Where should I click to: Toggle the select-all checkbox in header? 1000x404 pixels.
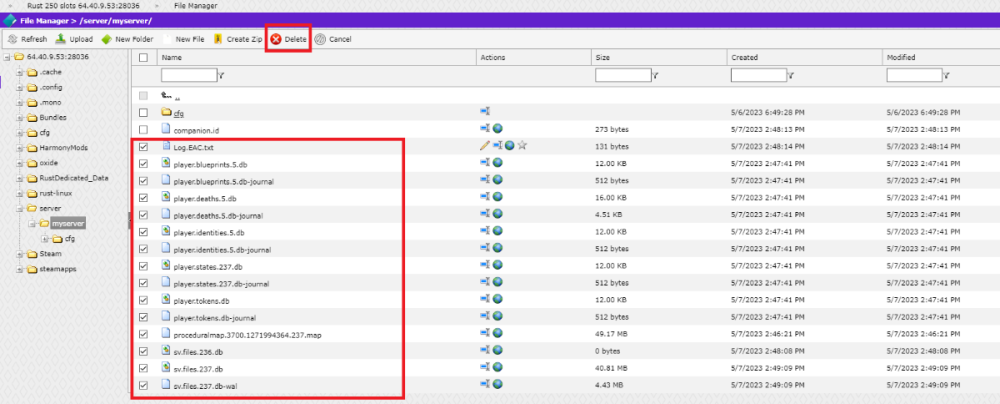click(144, 58)
